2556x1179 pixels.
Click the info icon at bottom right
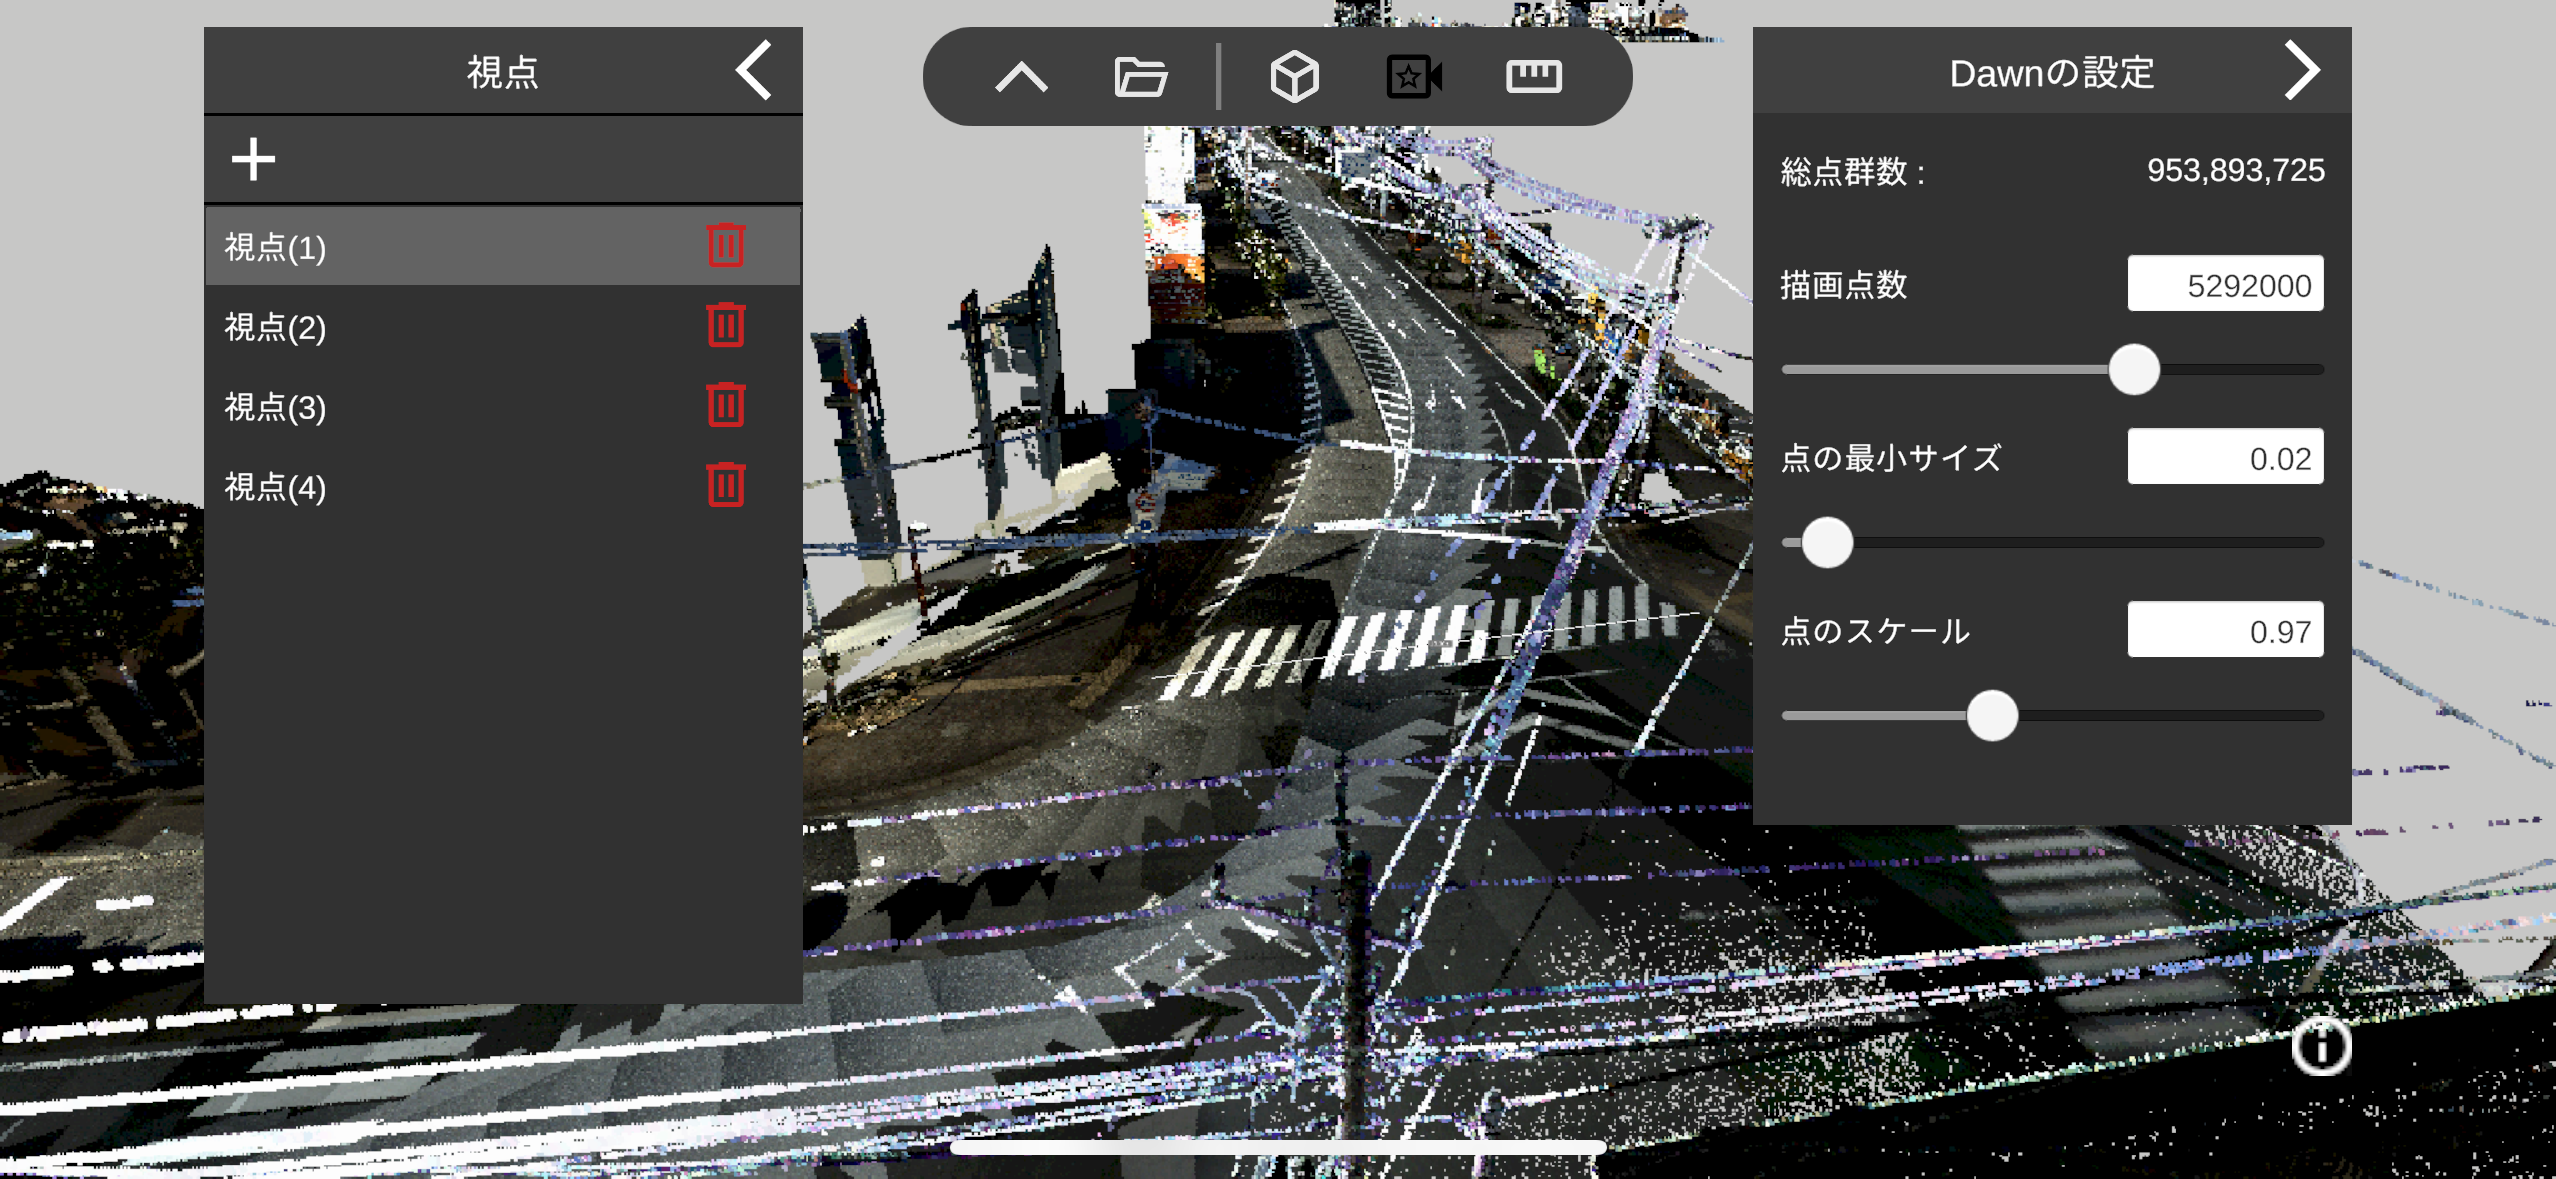pyautogui.click(x=2321, y=1047)
